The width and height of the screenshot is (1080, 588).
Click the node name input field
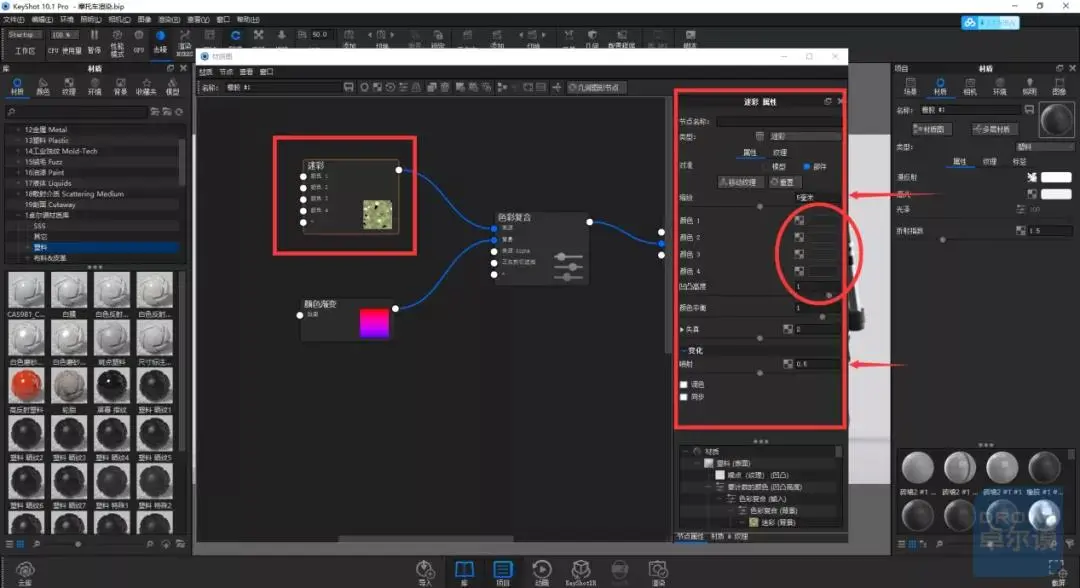click(778, 121)
